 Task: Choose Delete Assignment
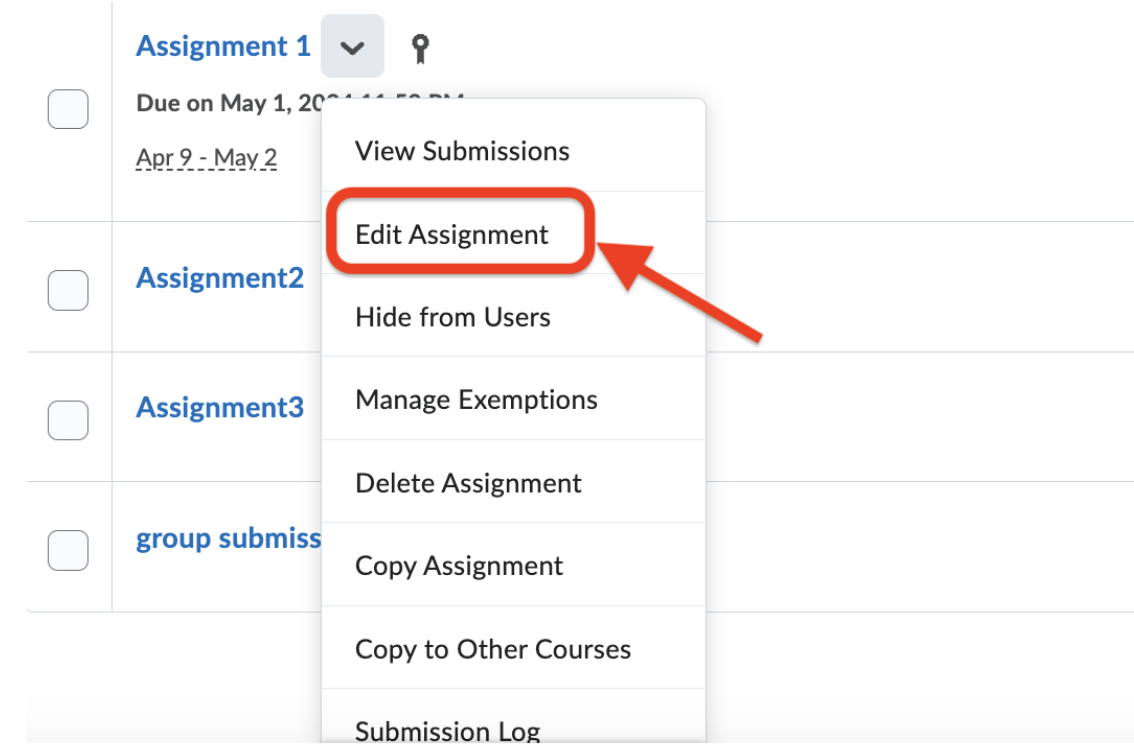point(468,482)
